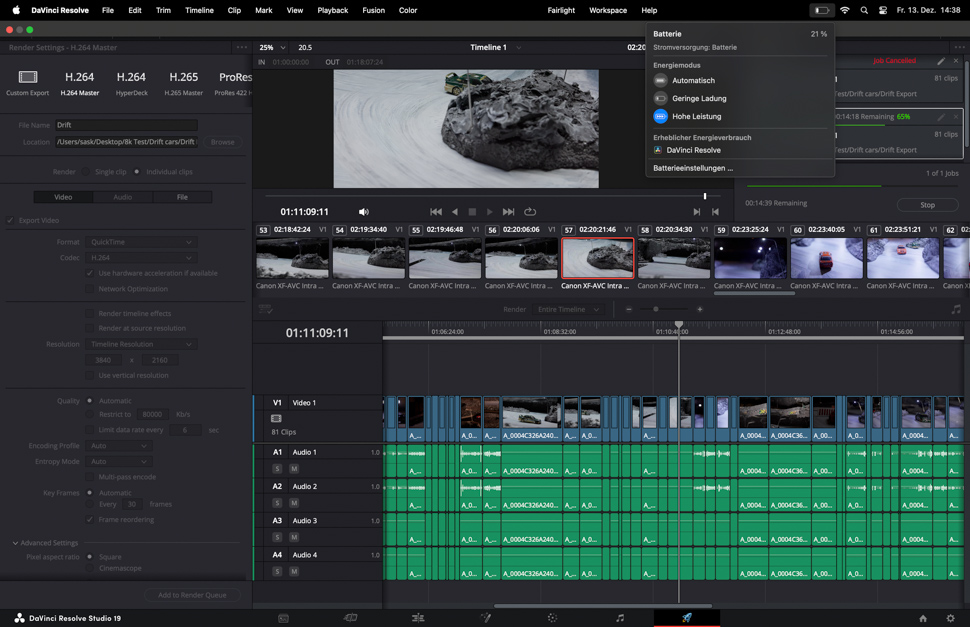
Task: Open Spotlight search in menu bar
Action: (864, 10)
